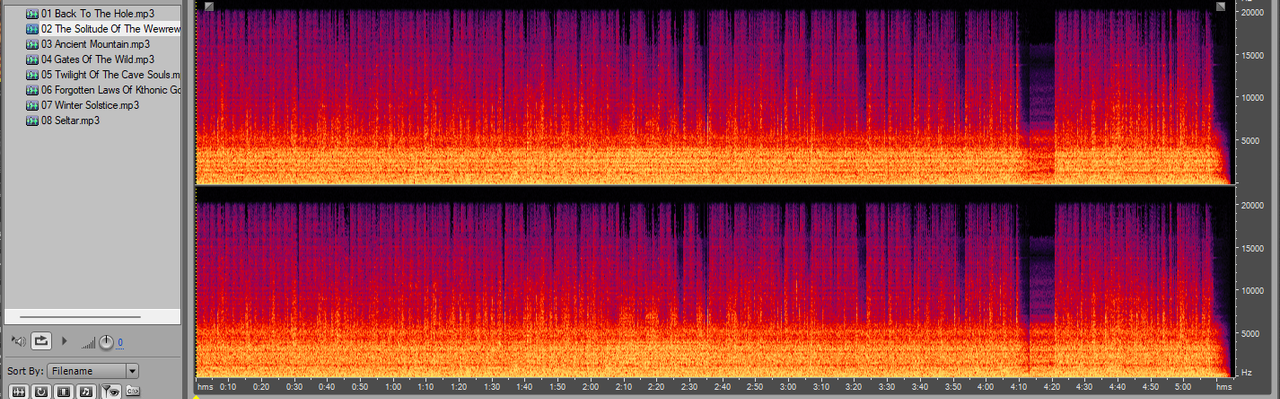This screenshot has height=399, width=1280.
Task: Select 05 Twilight Of The Cave Souls file
Action: tap(110, 75)
